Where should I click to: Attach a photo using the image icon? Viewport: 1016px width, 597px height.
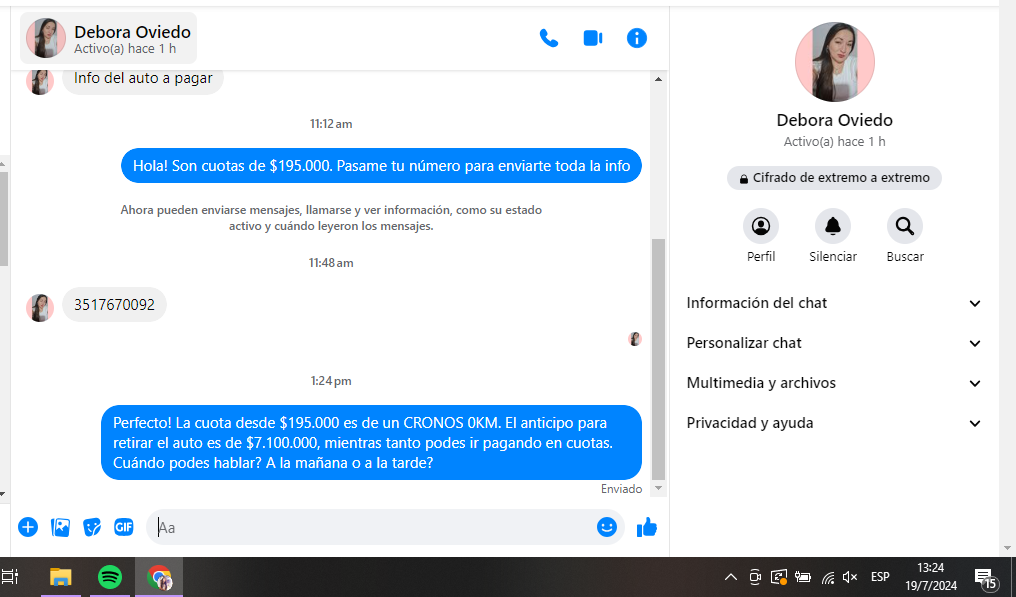[60, 527]
